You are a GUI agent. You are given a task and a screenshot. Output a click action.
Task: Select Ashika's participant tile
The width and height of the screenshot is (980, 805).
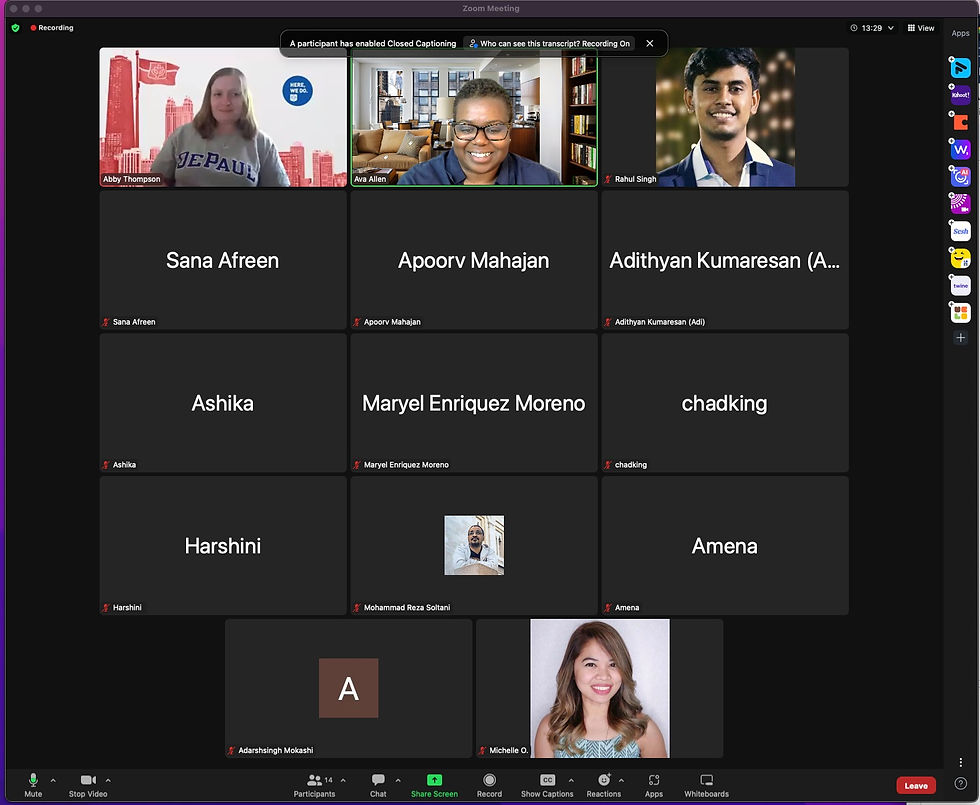[223, 403]
